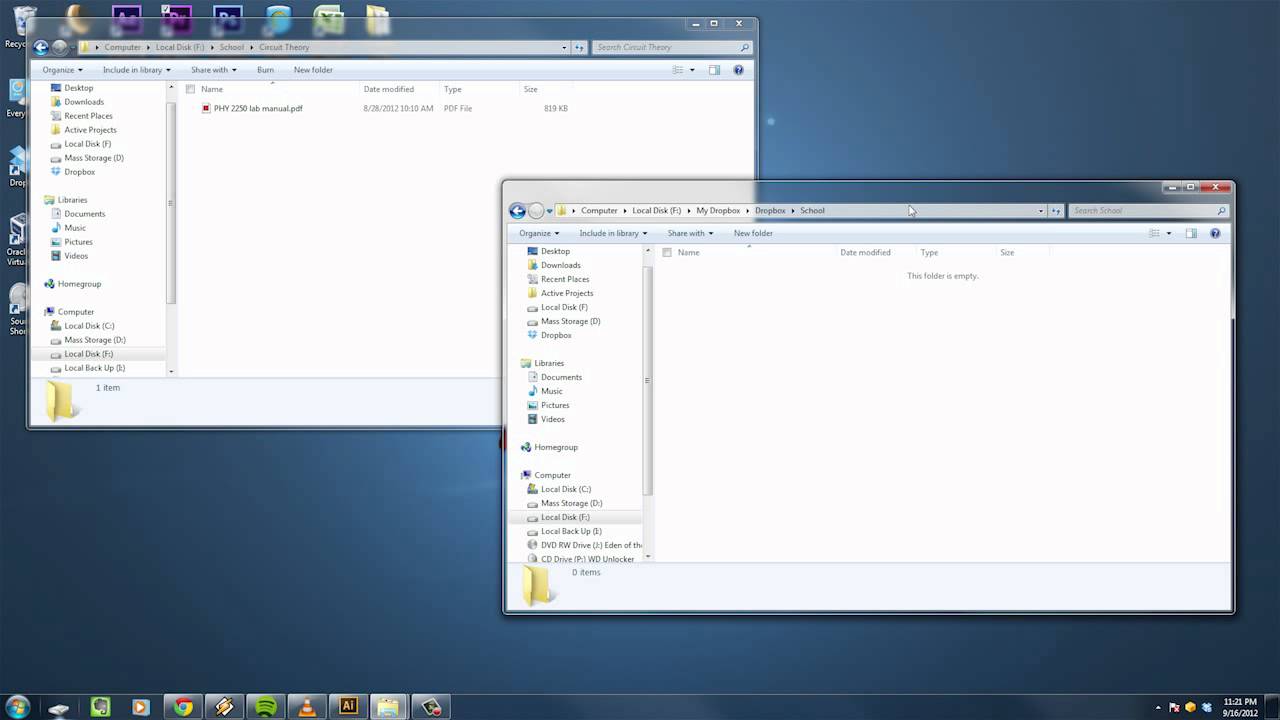Refresh the Circuit Theory window address bar
The image size is (1280, 720).
click(579, 47)
